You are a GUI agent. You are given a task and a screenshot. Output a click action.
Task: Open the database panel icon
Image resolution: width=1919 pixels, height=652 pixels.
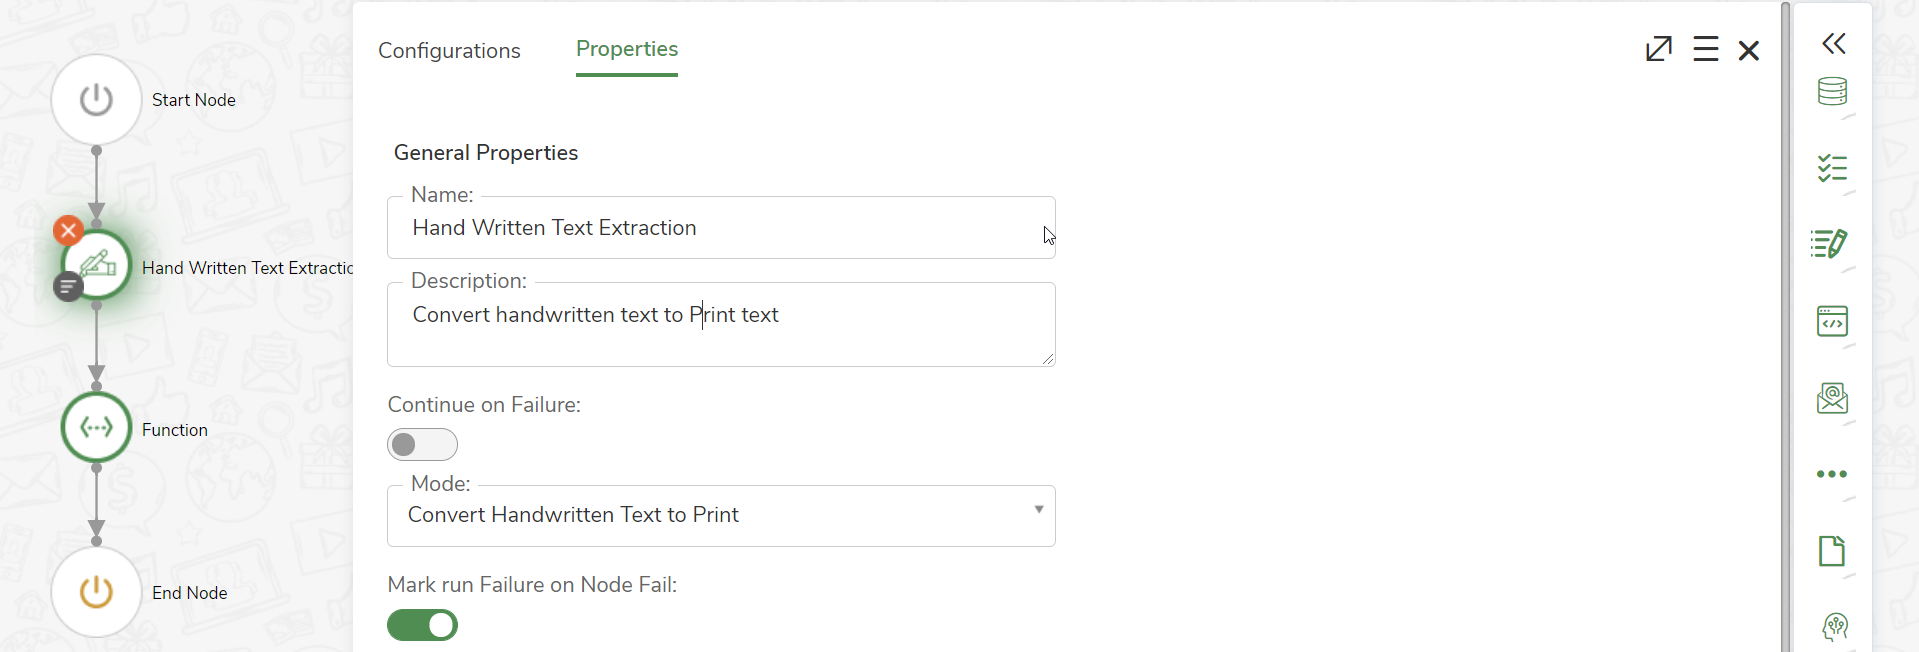[x=1833, y=92]
